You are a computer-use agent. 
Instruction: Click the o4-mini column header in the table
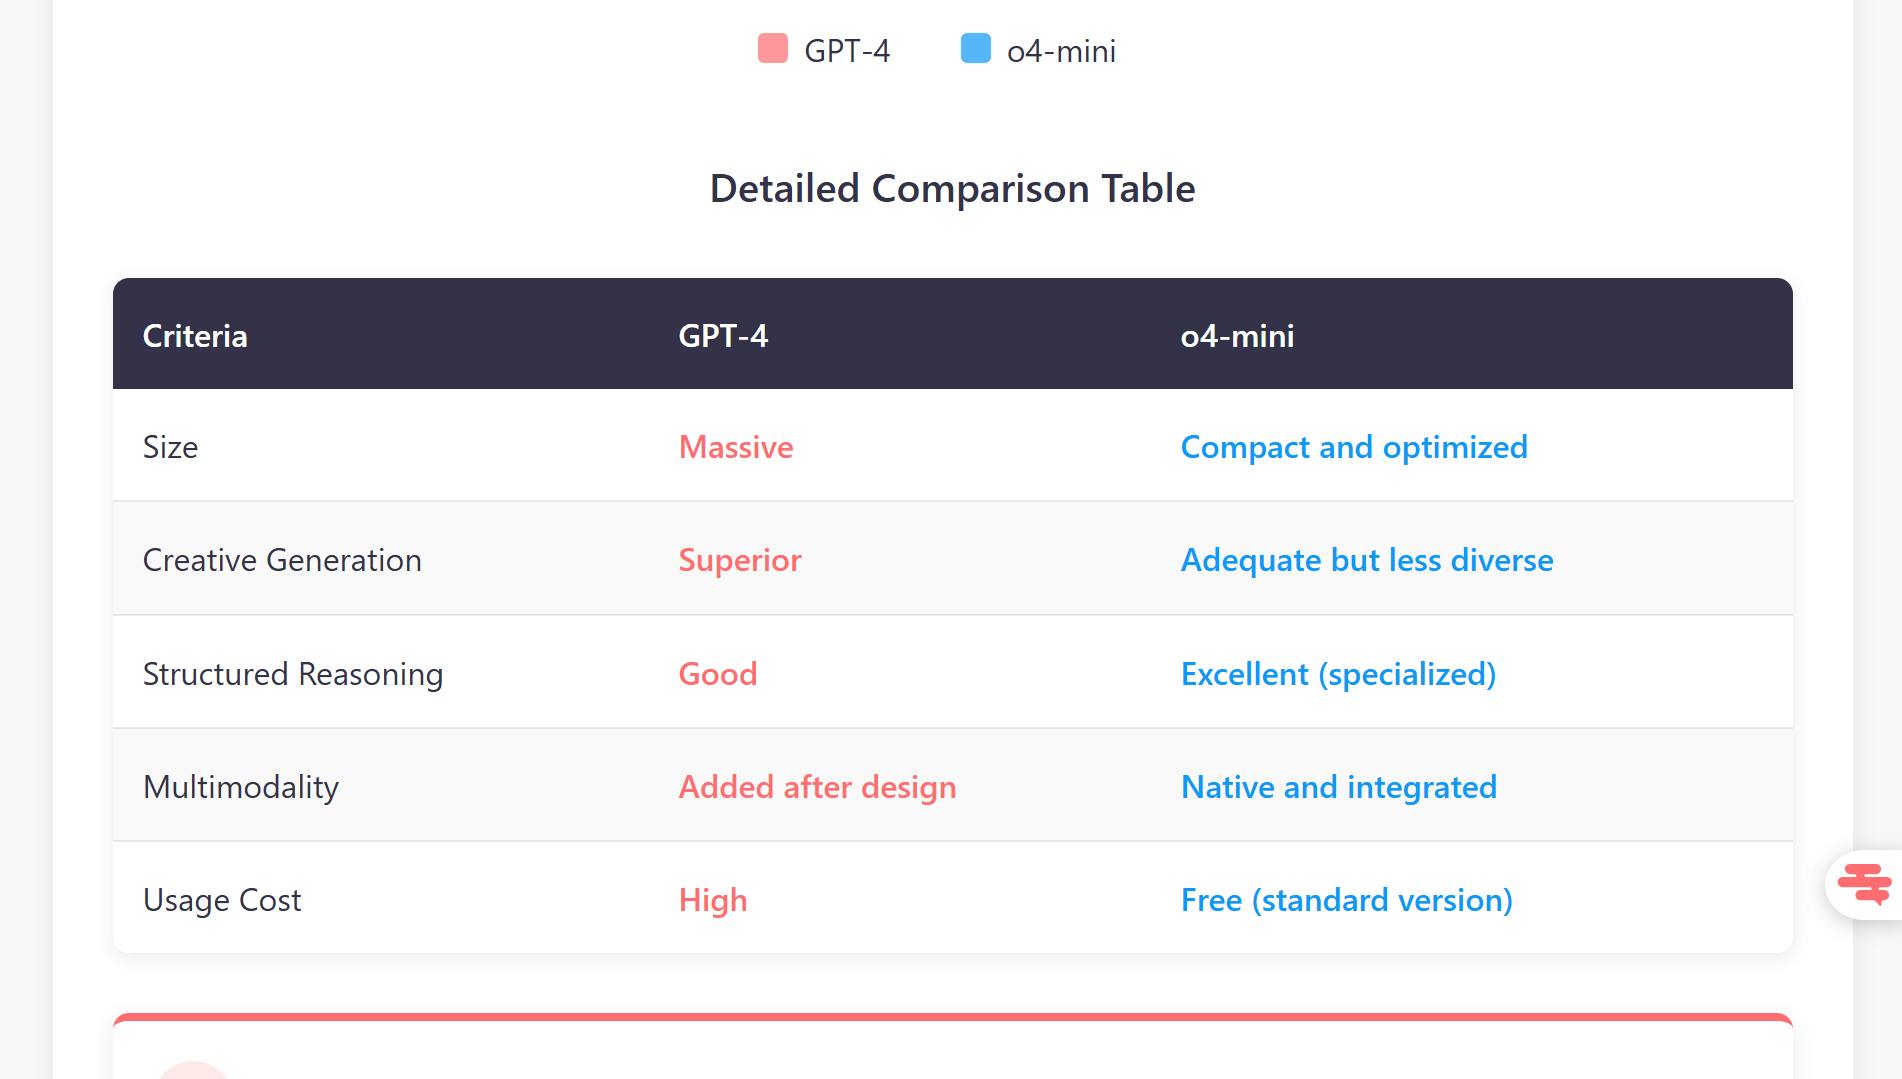pyautogui.click(x=1237, y=336)
